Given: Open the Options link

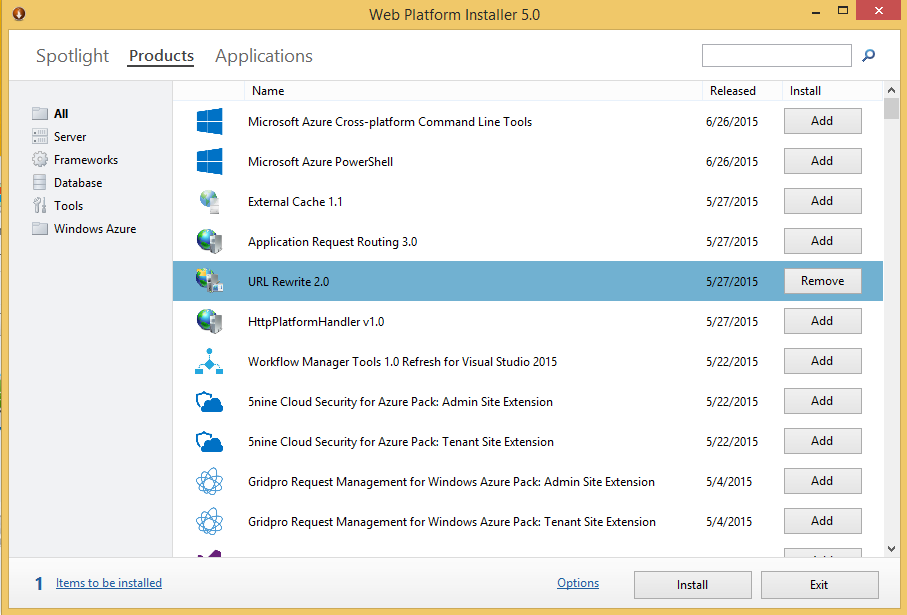Looking at the screenshot, I should pos(578,583).
